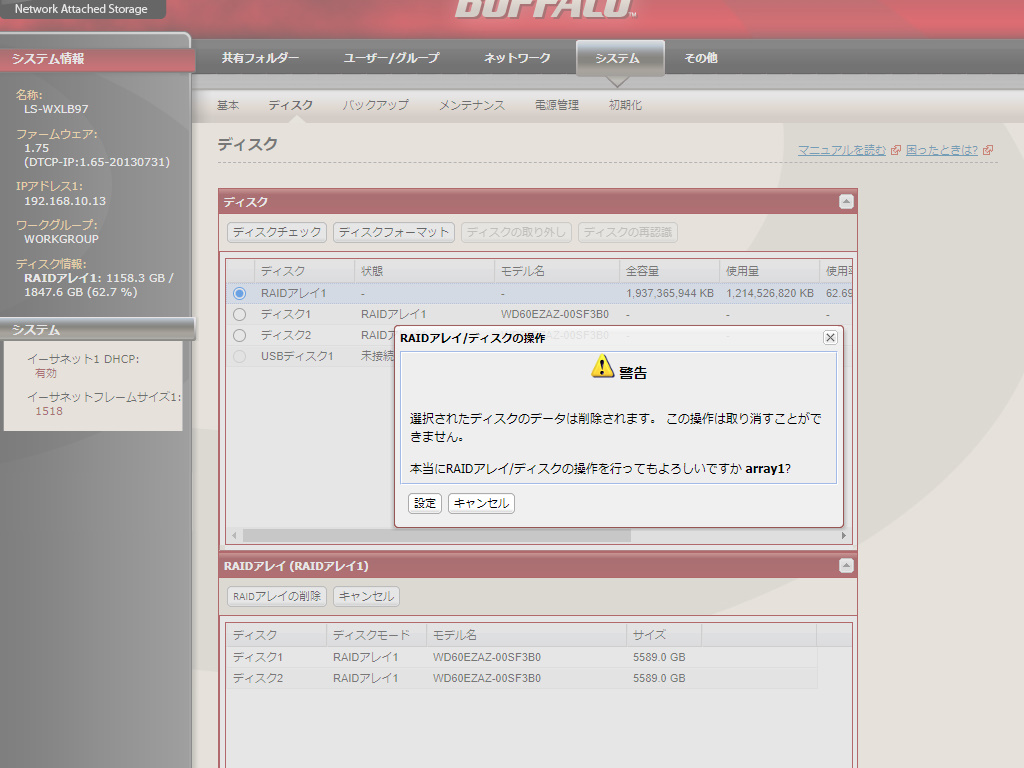Click the ディスクチェック button
Viewport: 1024px width, 768px height.
277,232
